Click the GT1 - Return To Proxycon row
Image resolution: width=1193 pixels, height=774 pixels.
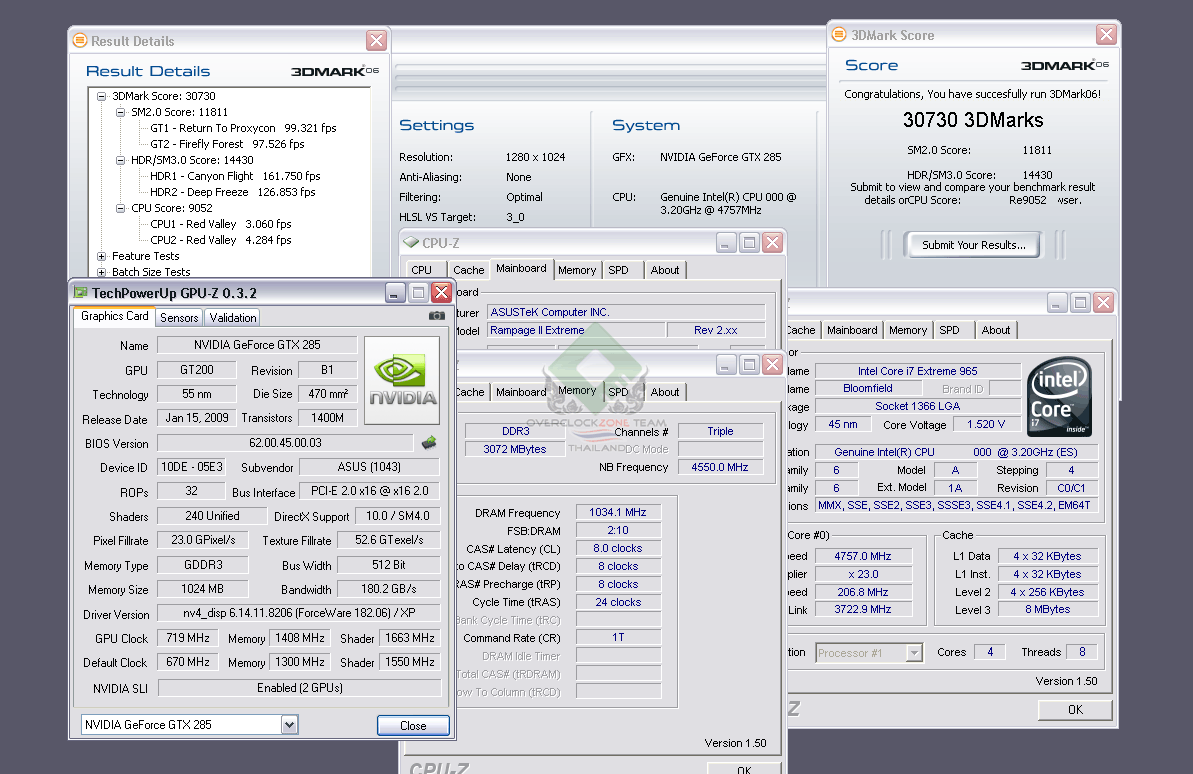[x=243, y=128]
